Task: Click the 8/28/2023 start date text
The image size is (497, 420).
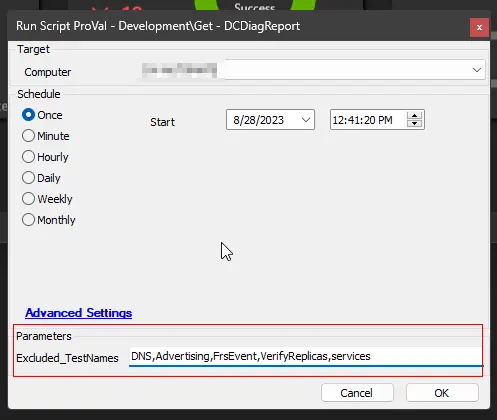Action: tap(258, 120)
